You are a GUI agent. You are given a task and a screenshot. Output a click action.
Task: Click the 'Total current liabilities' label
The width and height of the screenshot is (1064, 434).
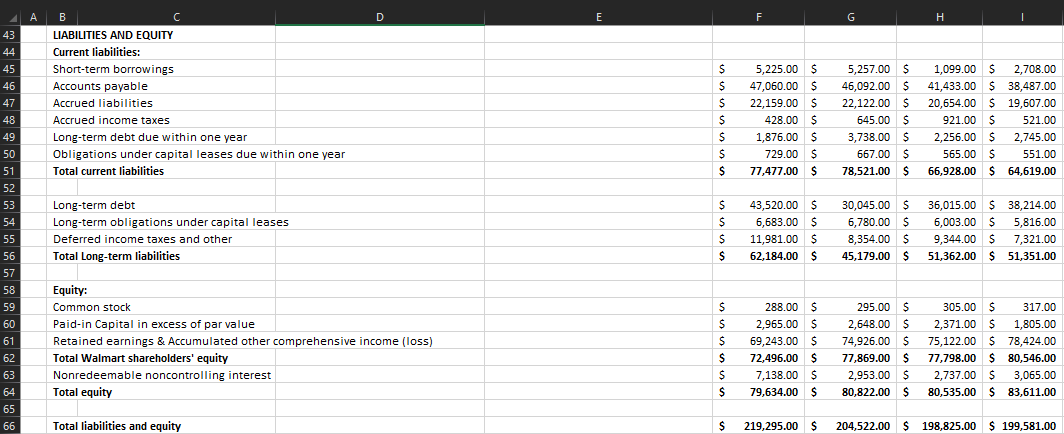[109, 171]
